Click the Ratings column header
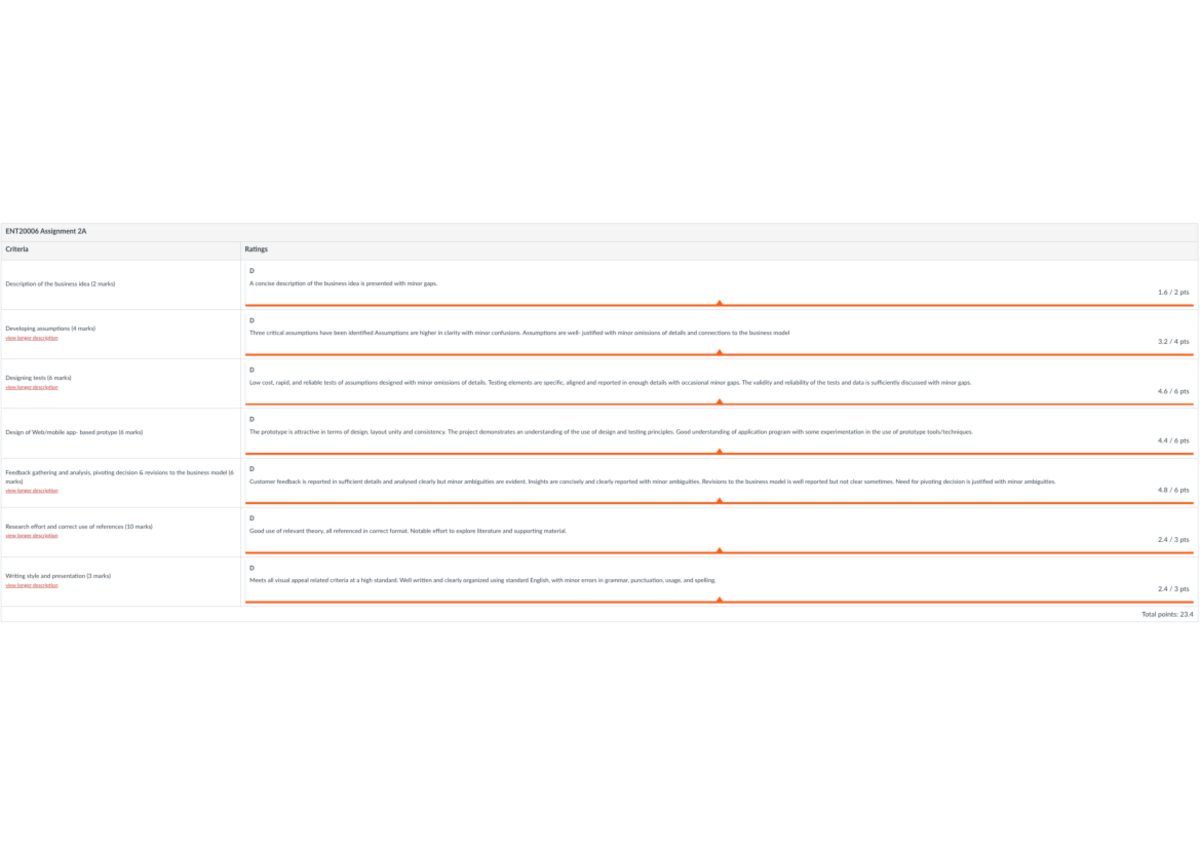The height and width of the screenshot is (848, 1200). pos(257,249)
